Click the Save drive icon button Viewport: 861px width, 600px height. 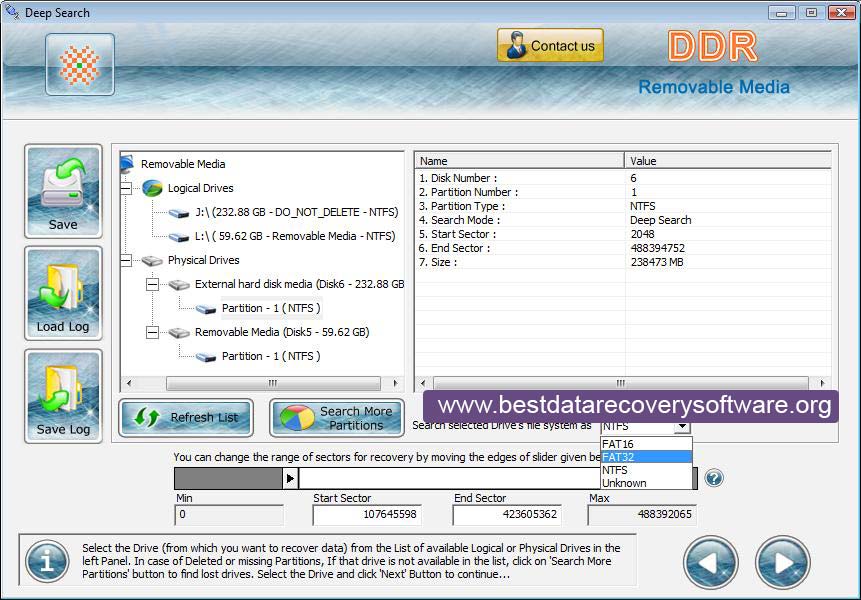point(63,192)
